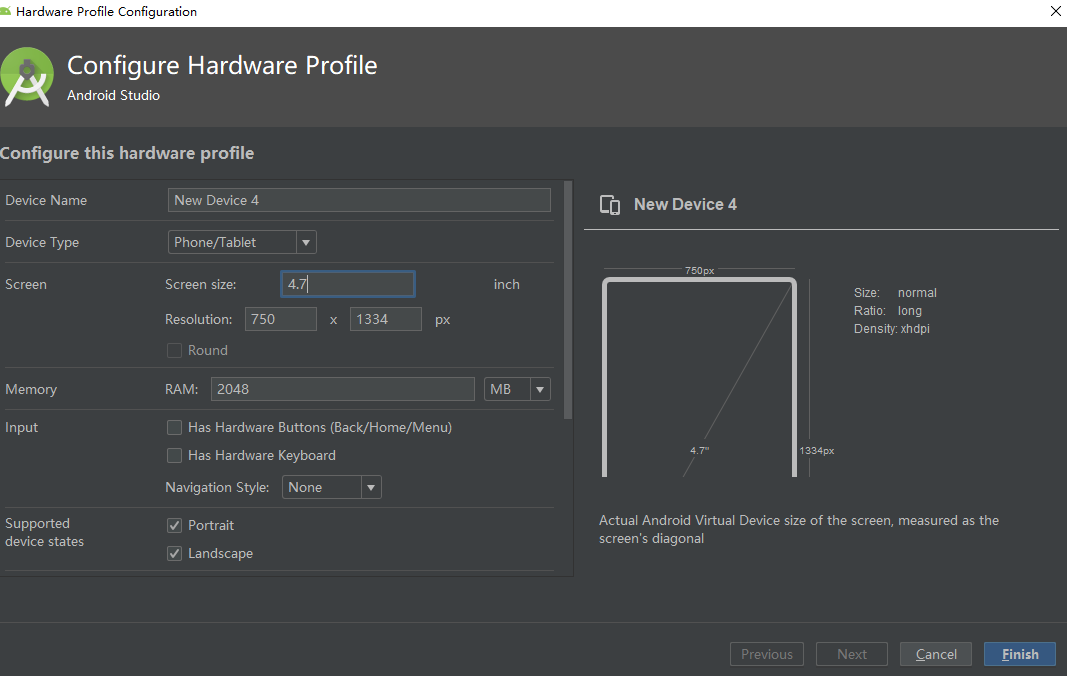Click the 'Configure this hardware profile' heading
This screenshot has width=1067, height=676.
click(x=127, y=153)
